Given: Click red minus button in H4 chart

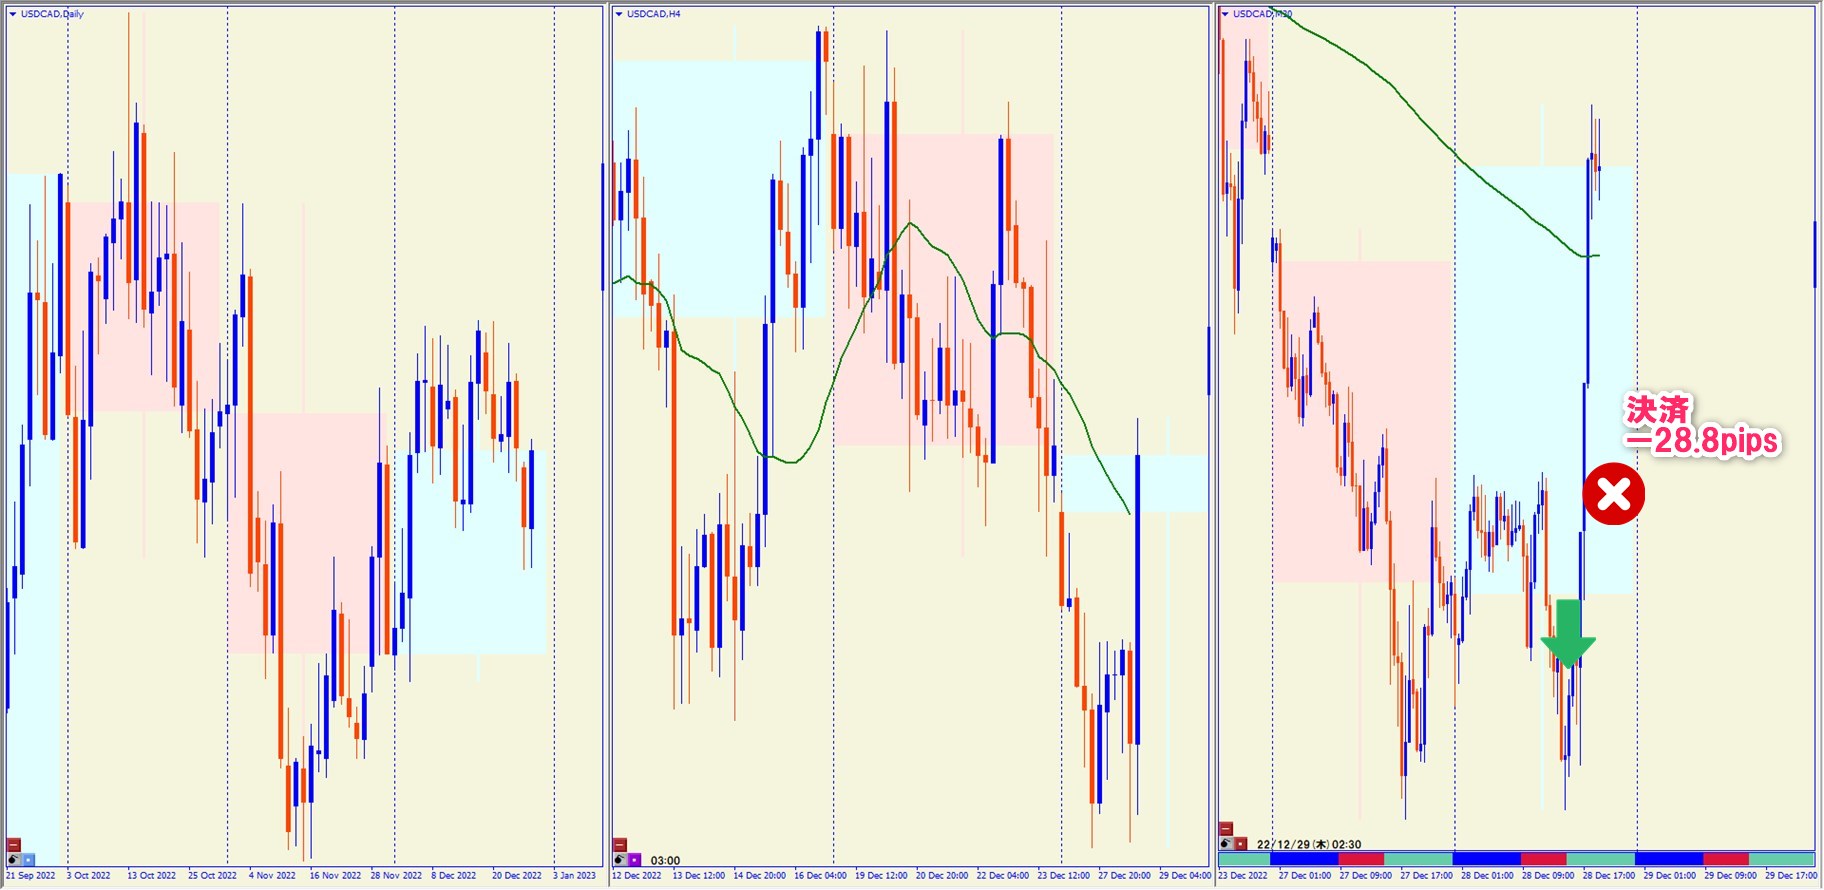Looking at the screenshot, I should point(620,845).
